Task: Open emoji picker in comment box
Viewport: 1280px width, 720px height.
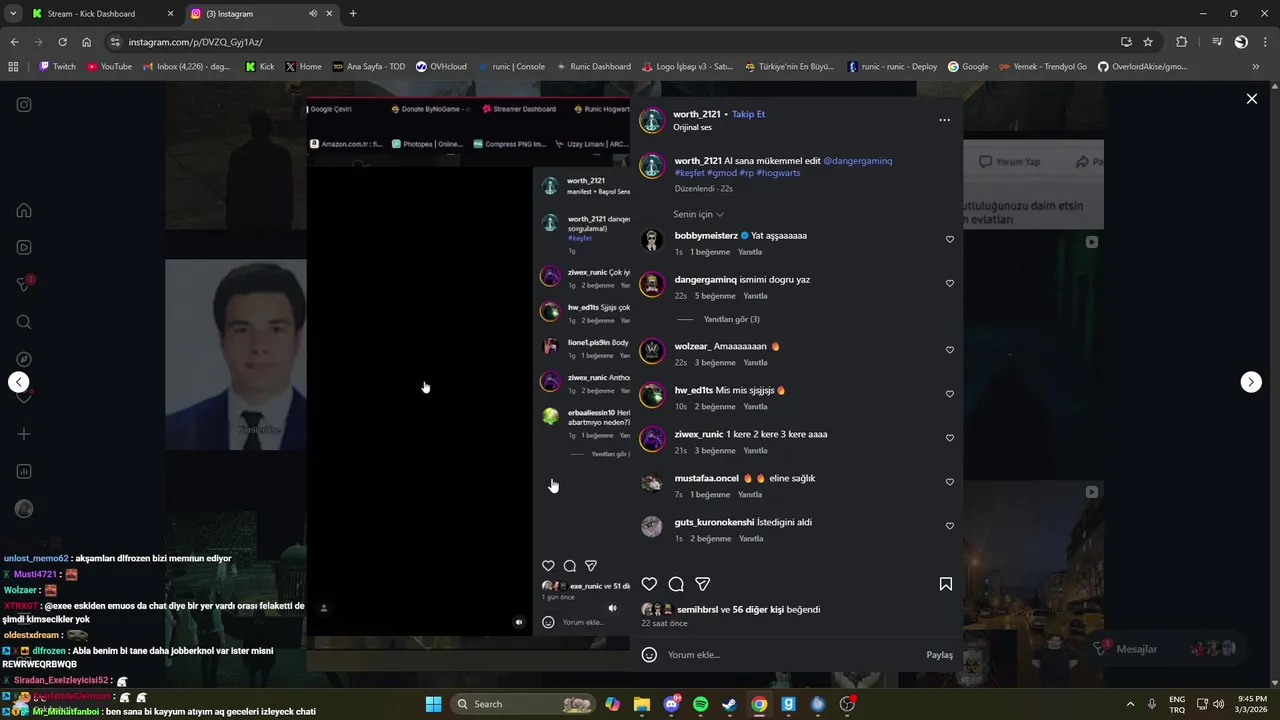Action: pos(649,655)
